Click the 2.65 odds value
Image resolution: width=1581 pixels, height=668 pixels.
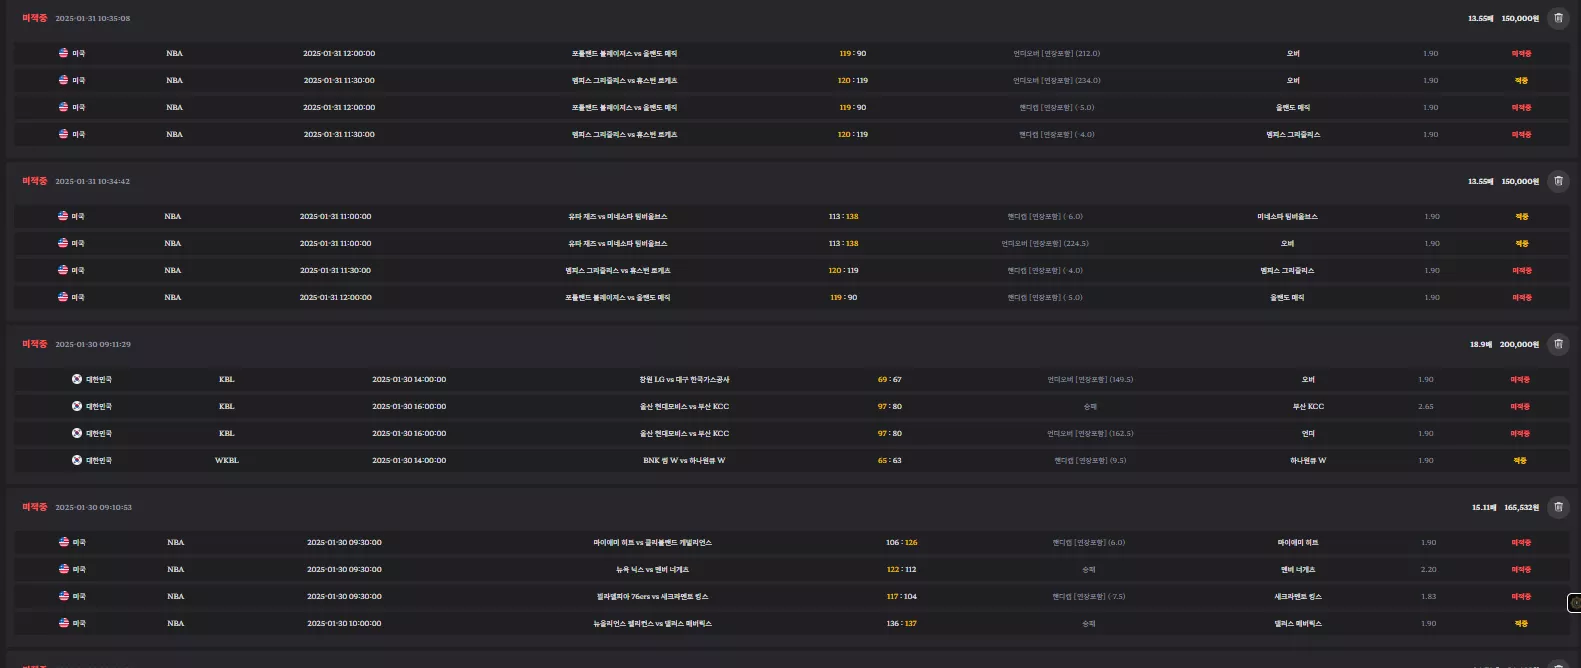1425,407
